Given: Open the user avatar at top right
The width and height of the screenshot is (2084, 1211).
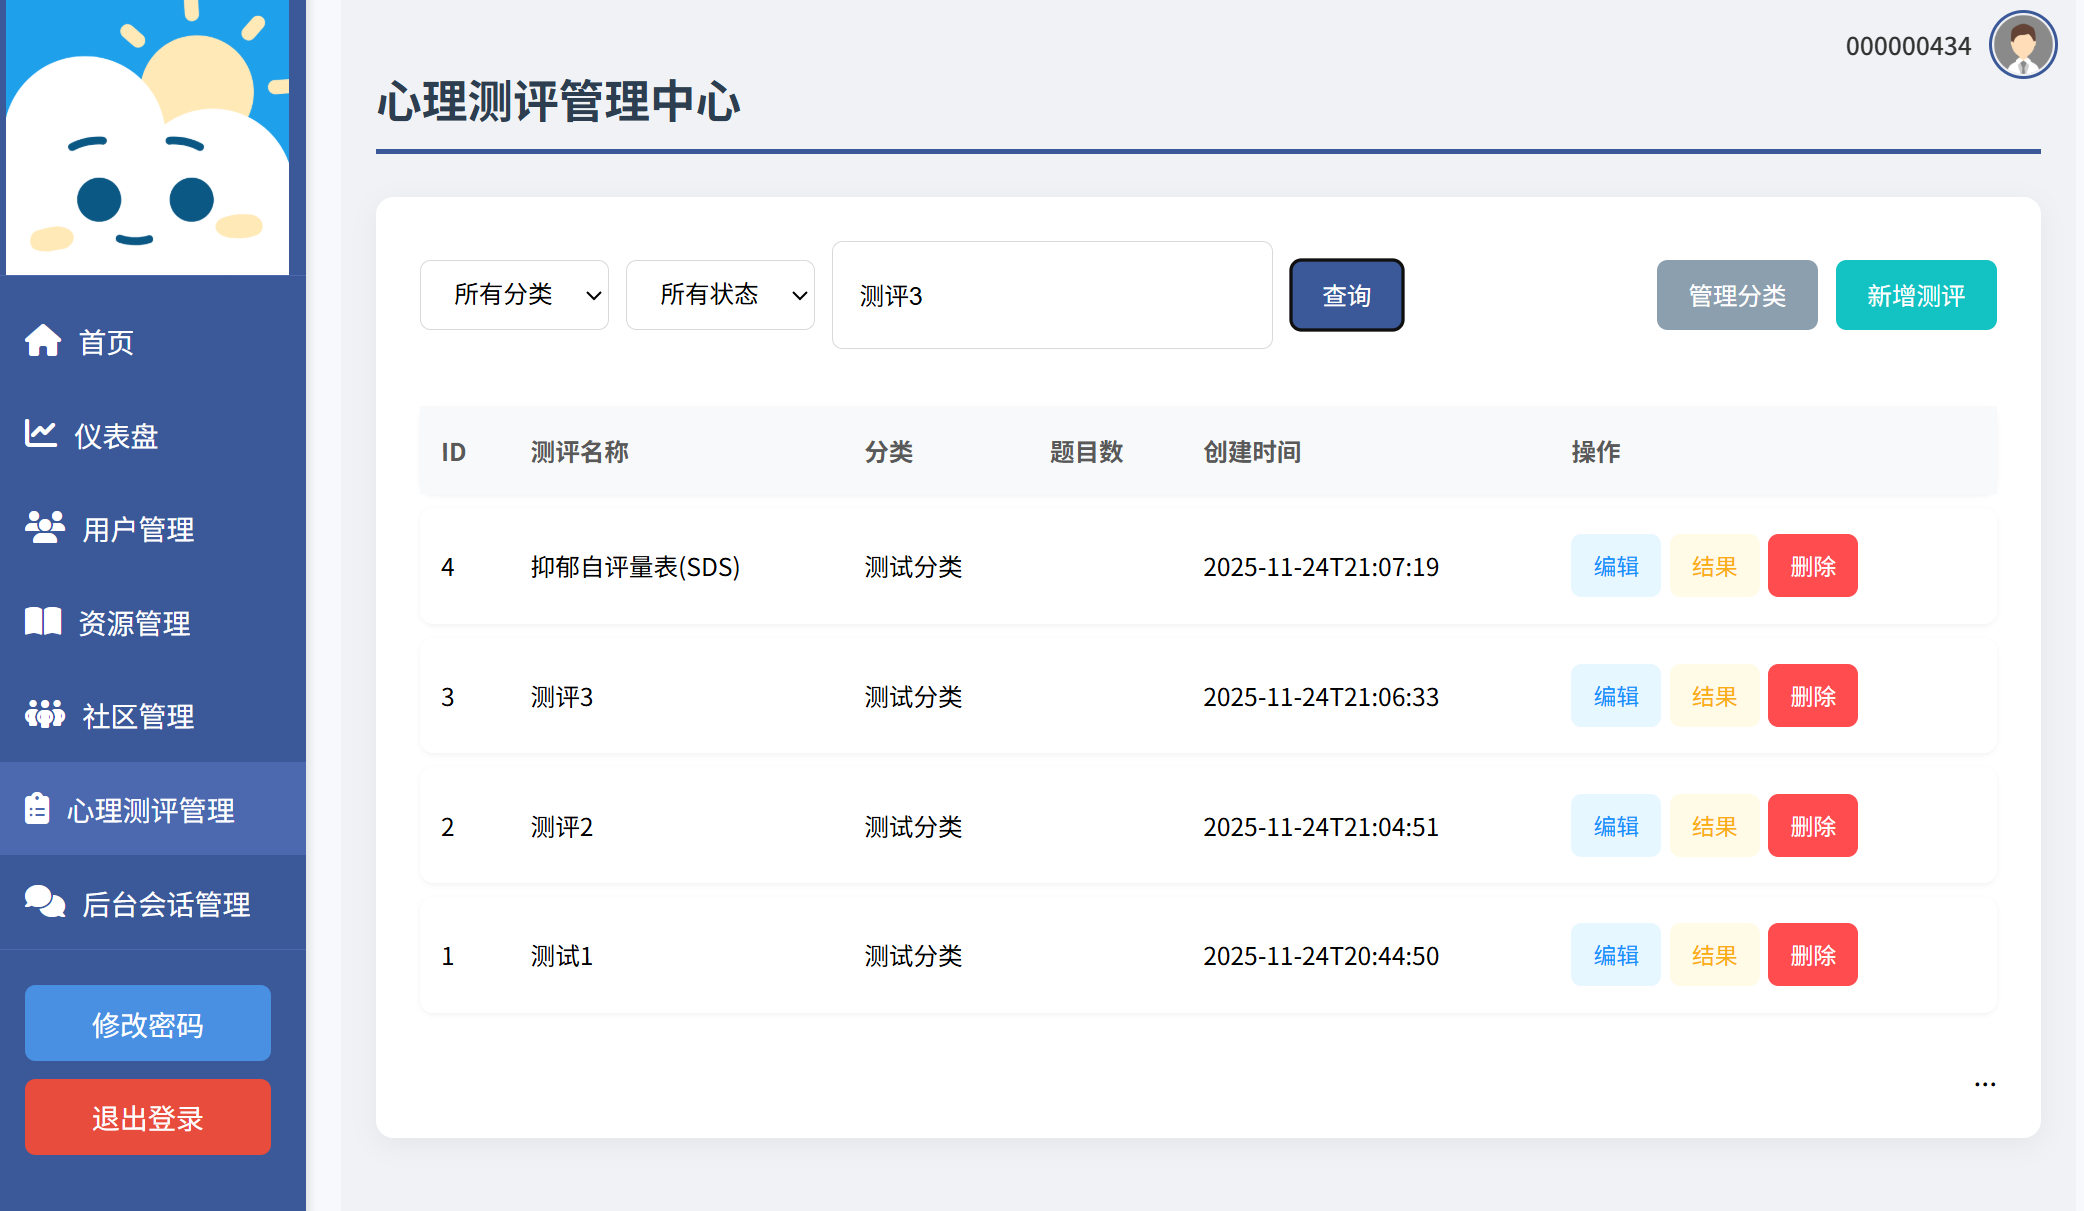Looking at the screenshot, I should tap(2022, 45).
